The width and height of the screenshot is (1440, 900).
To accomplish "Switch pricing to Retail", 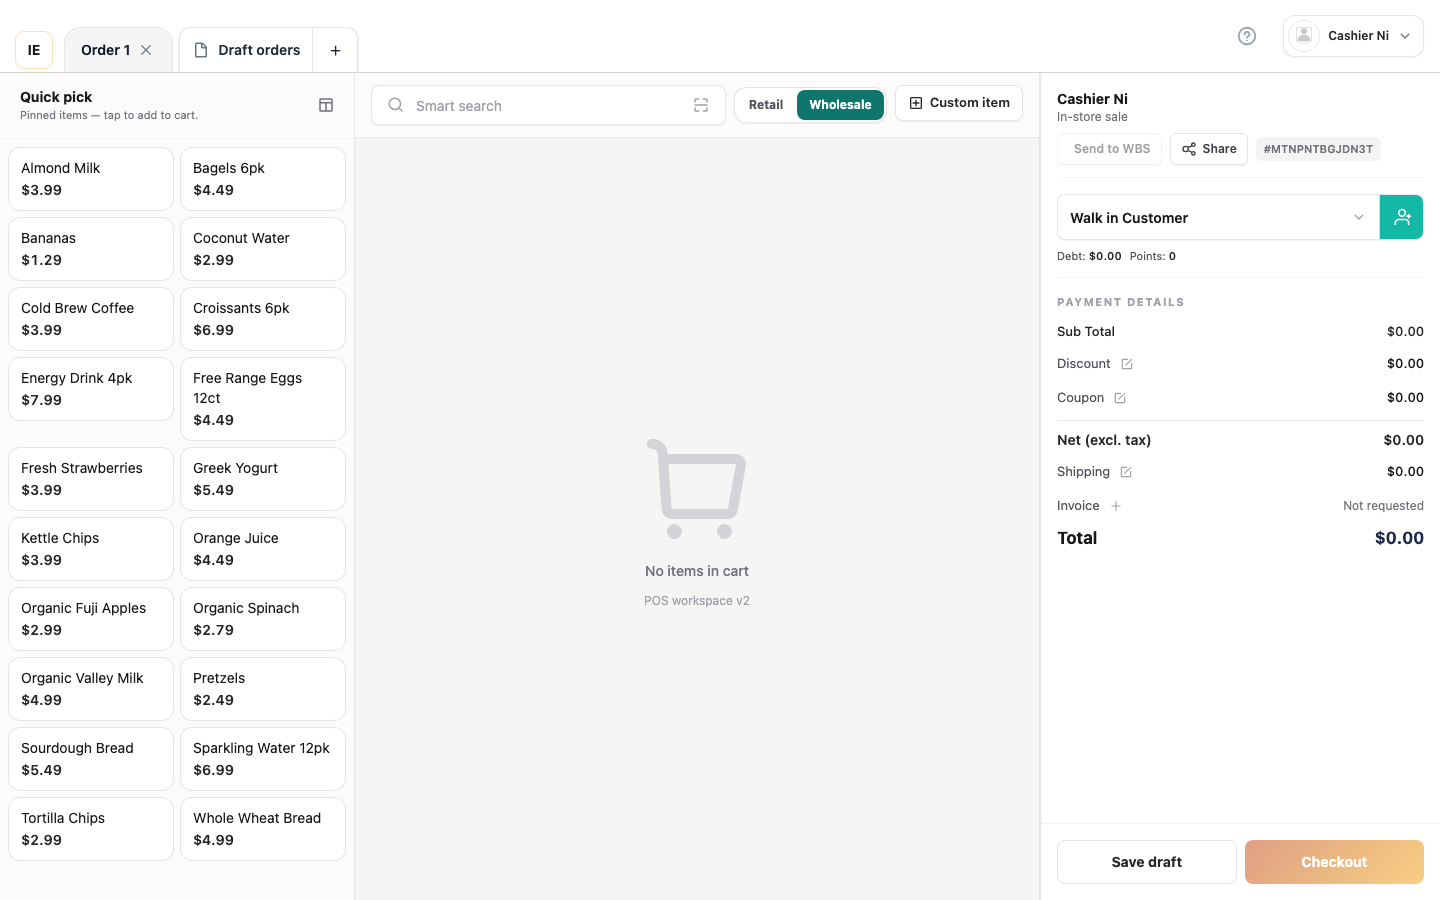I will point(766,105).
